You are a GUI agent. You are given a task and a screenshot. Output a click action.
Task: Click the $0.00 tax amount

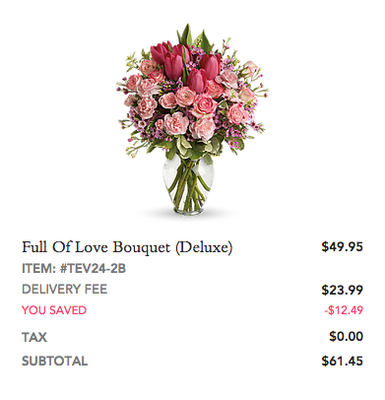[346, 336]
